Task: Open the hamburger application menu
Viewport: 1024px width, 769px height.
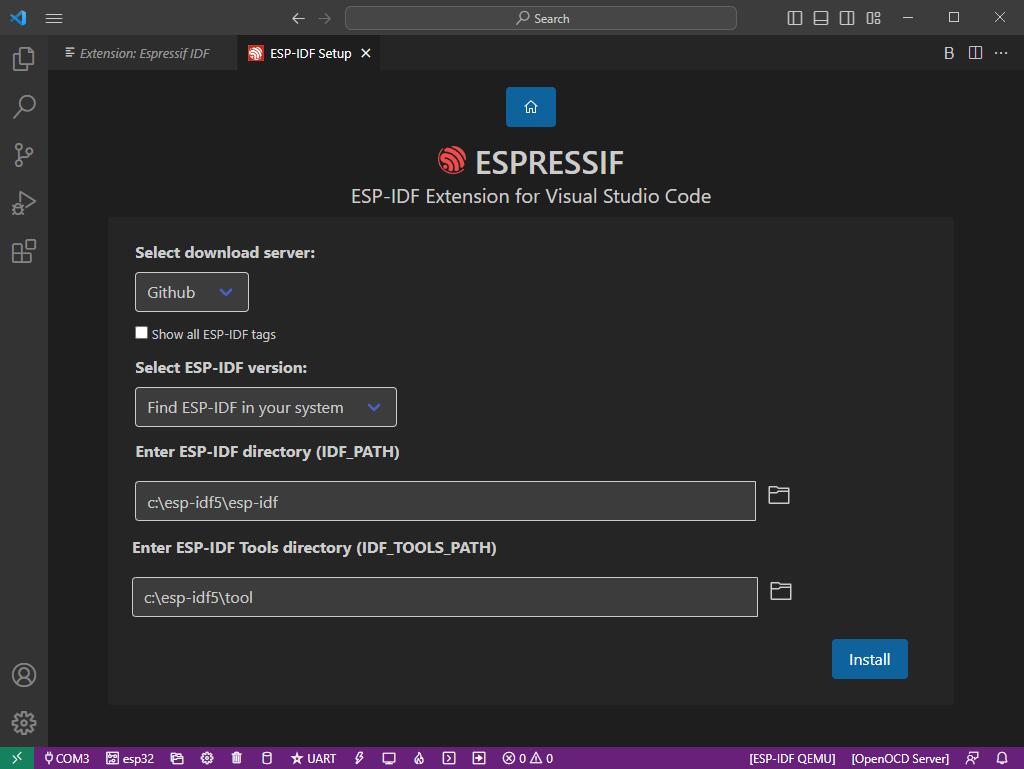Action: pos(54,18)
